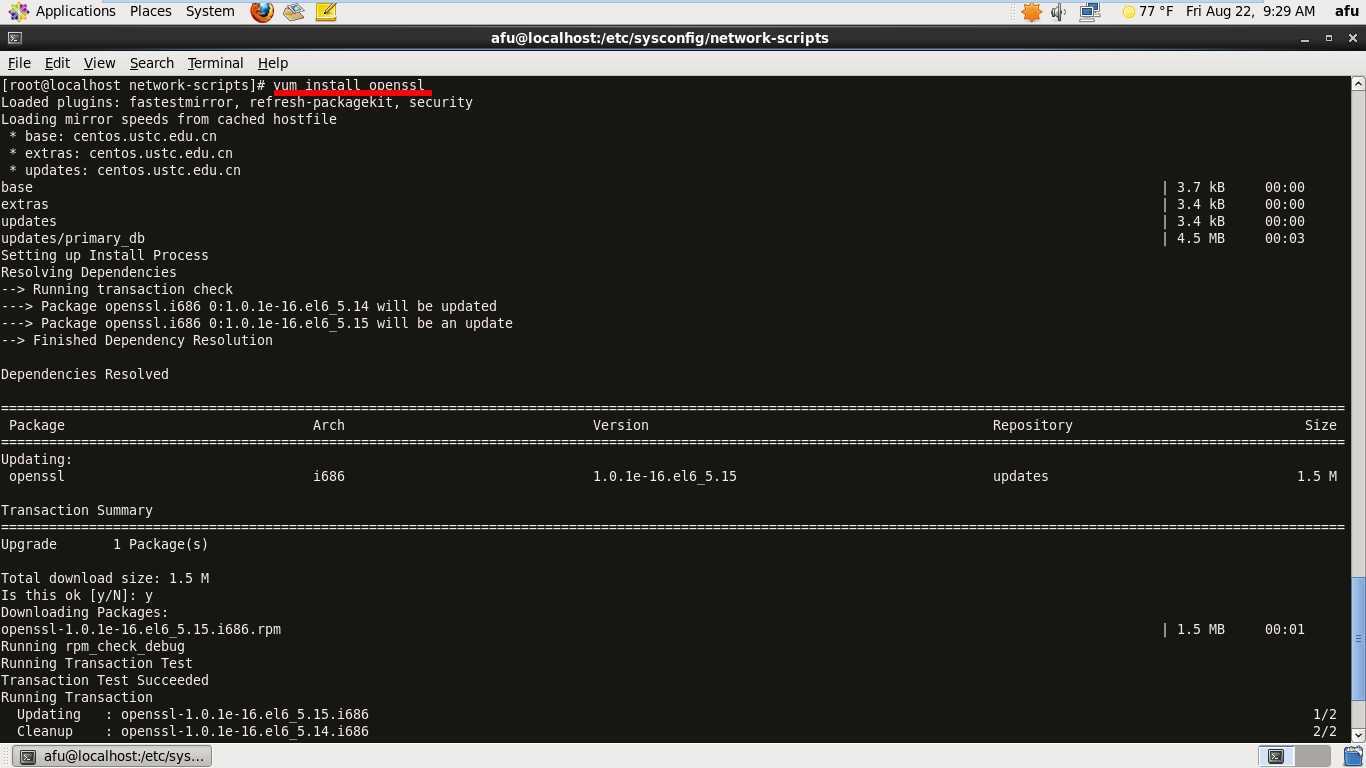
Task: Click the 'will be an update' package line
Action: (257, 323)
